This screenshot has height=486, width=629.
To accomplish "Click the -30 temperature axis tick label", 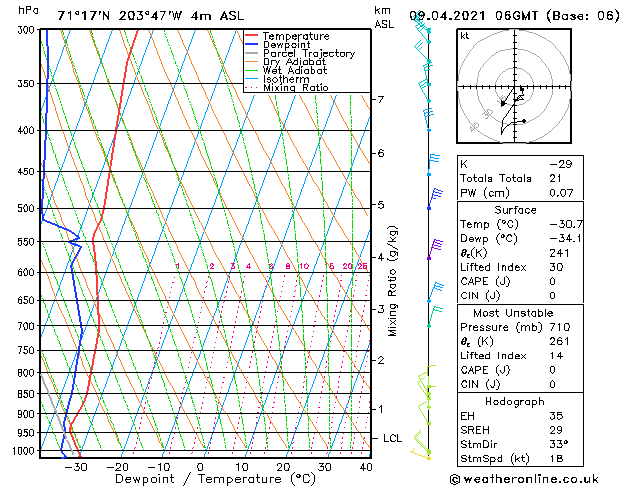I will coord(76,467).
